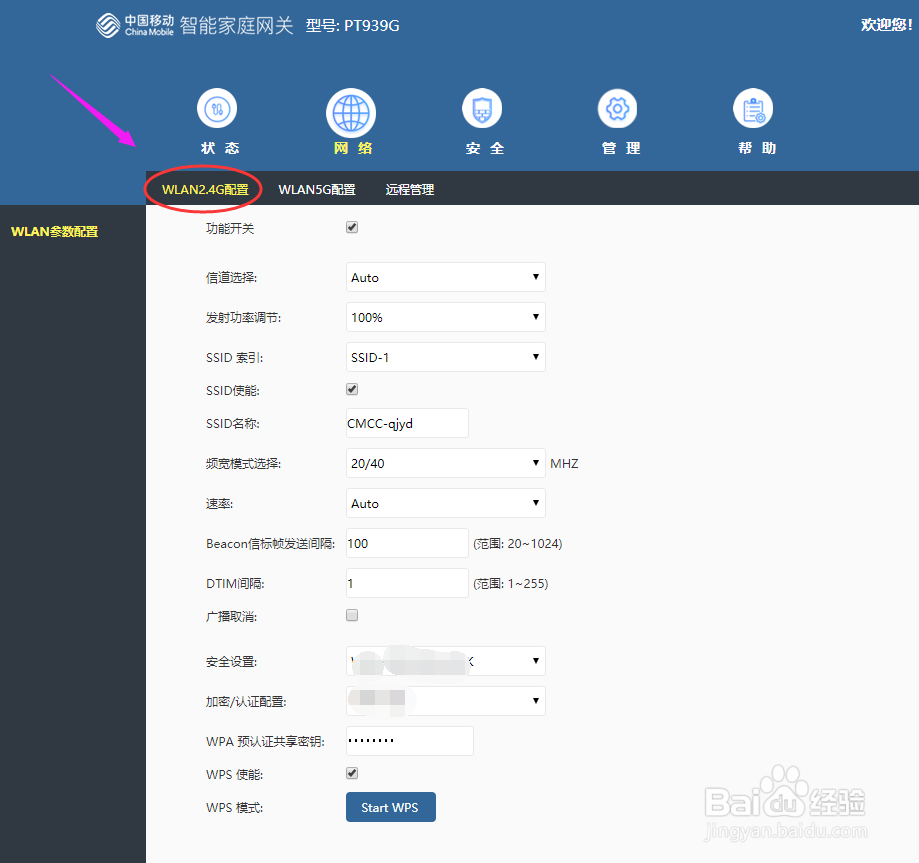Expand the 发射功率调节 100% dropdown

(x=445, y=317)
